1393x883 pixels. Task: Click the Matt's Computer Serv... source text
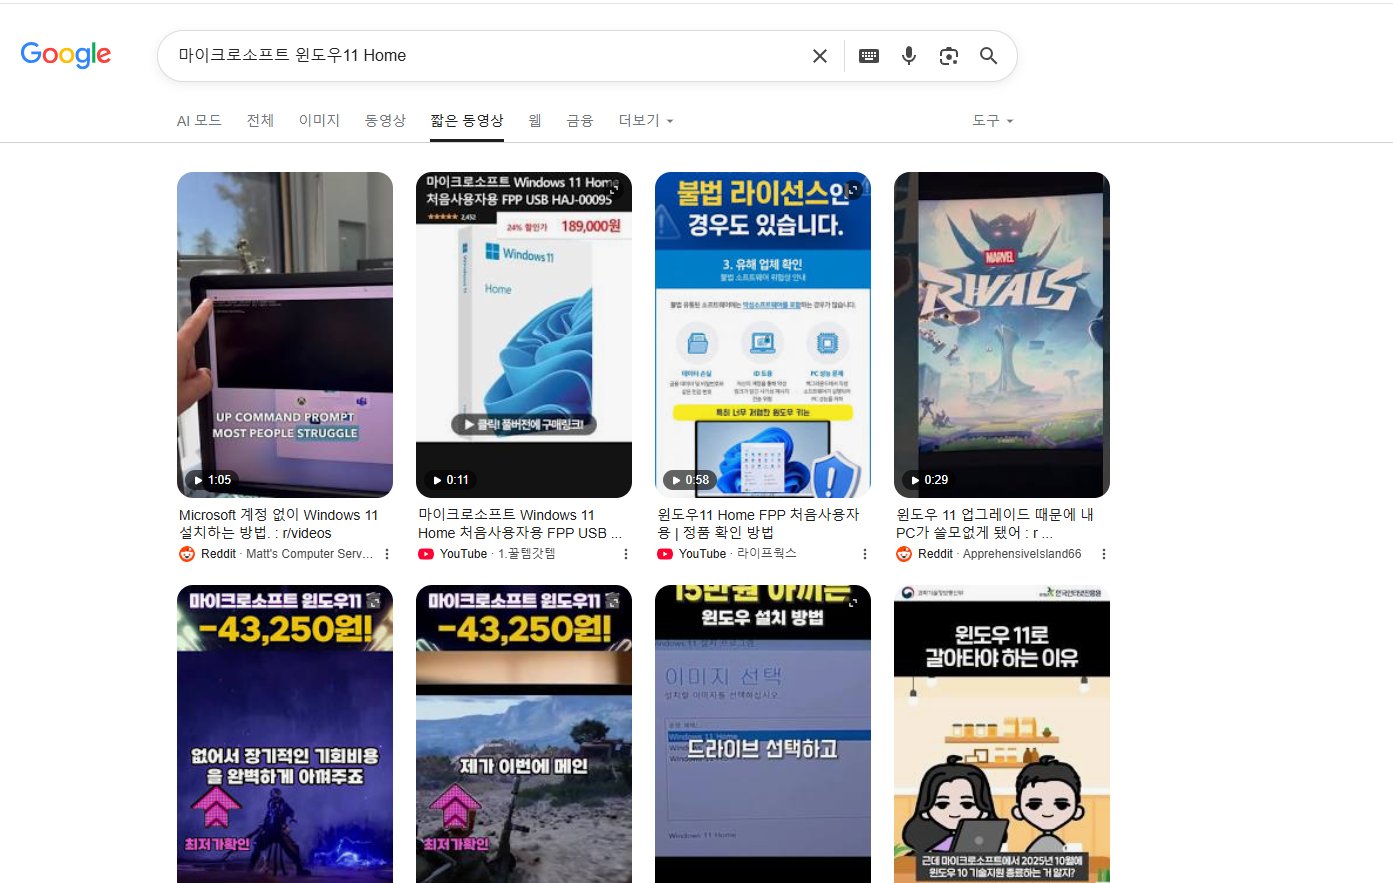309,554
